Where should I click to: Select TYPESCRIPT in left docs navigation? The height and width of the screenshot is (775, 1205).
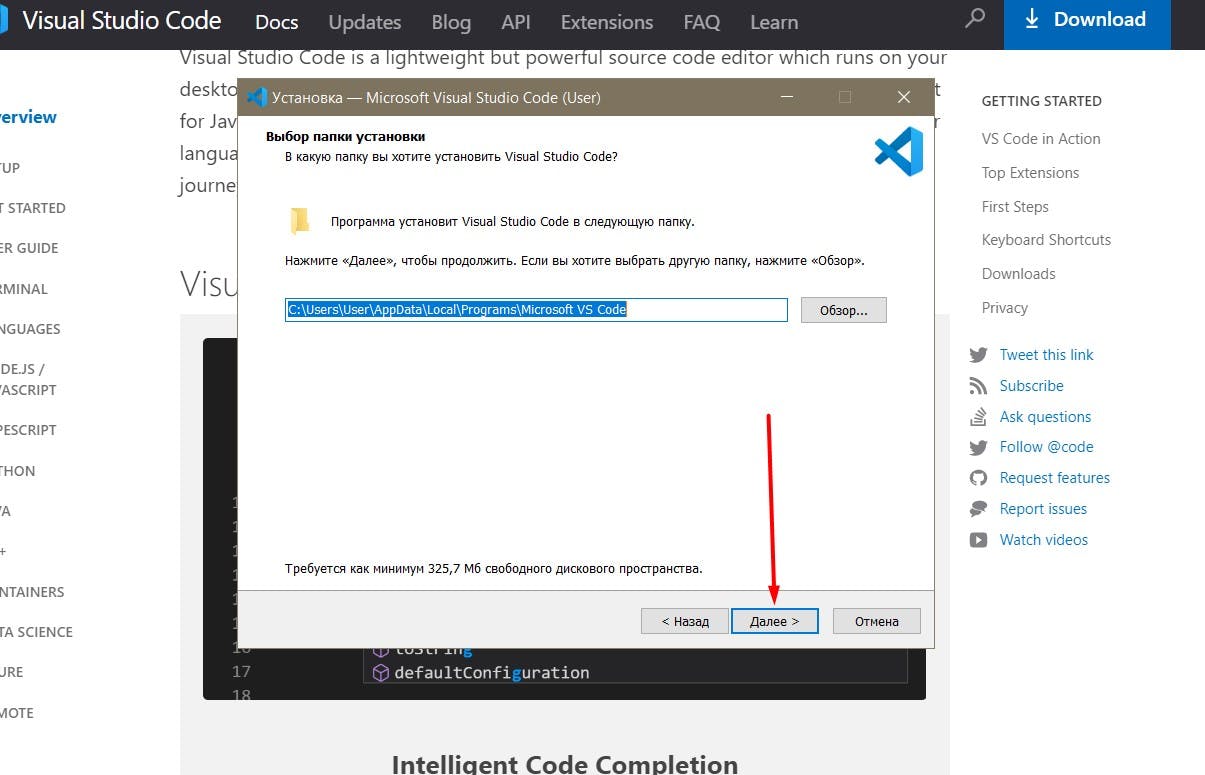(28, 430)
